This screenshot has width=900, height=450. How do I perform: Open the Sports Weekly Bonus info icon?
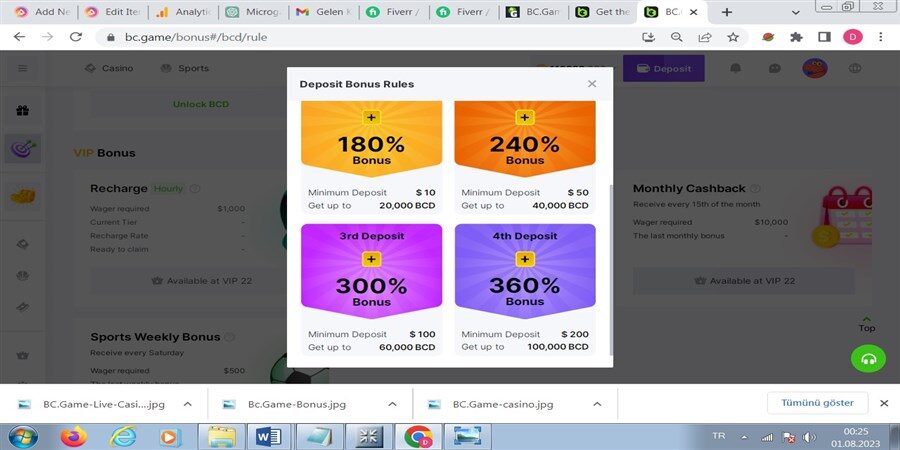[x=229, y=337]
